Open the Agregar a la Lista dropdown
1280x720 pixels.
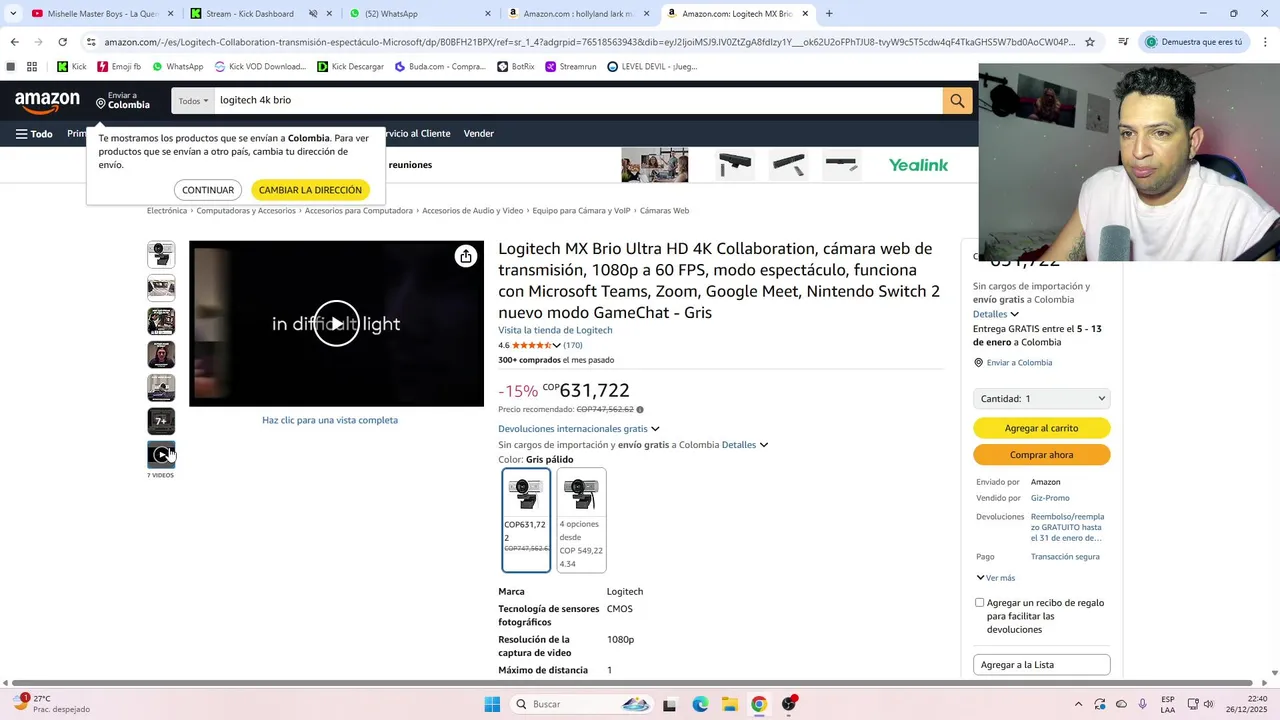[x=1041, y=665]
